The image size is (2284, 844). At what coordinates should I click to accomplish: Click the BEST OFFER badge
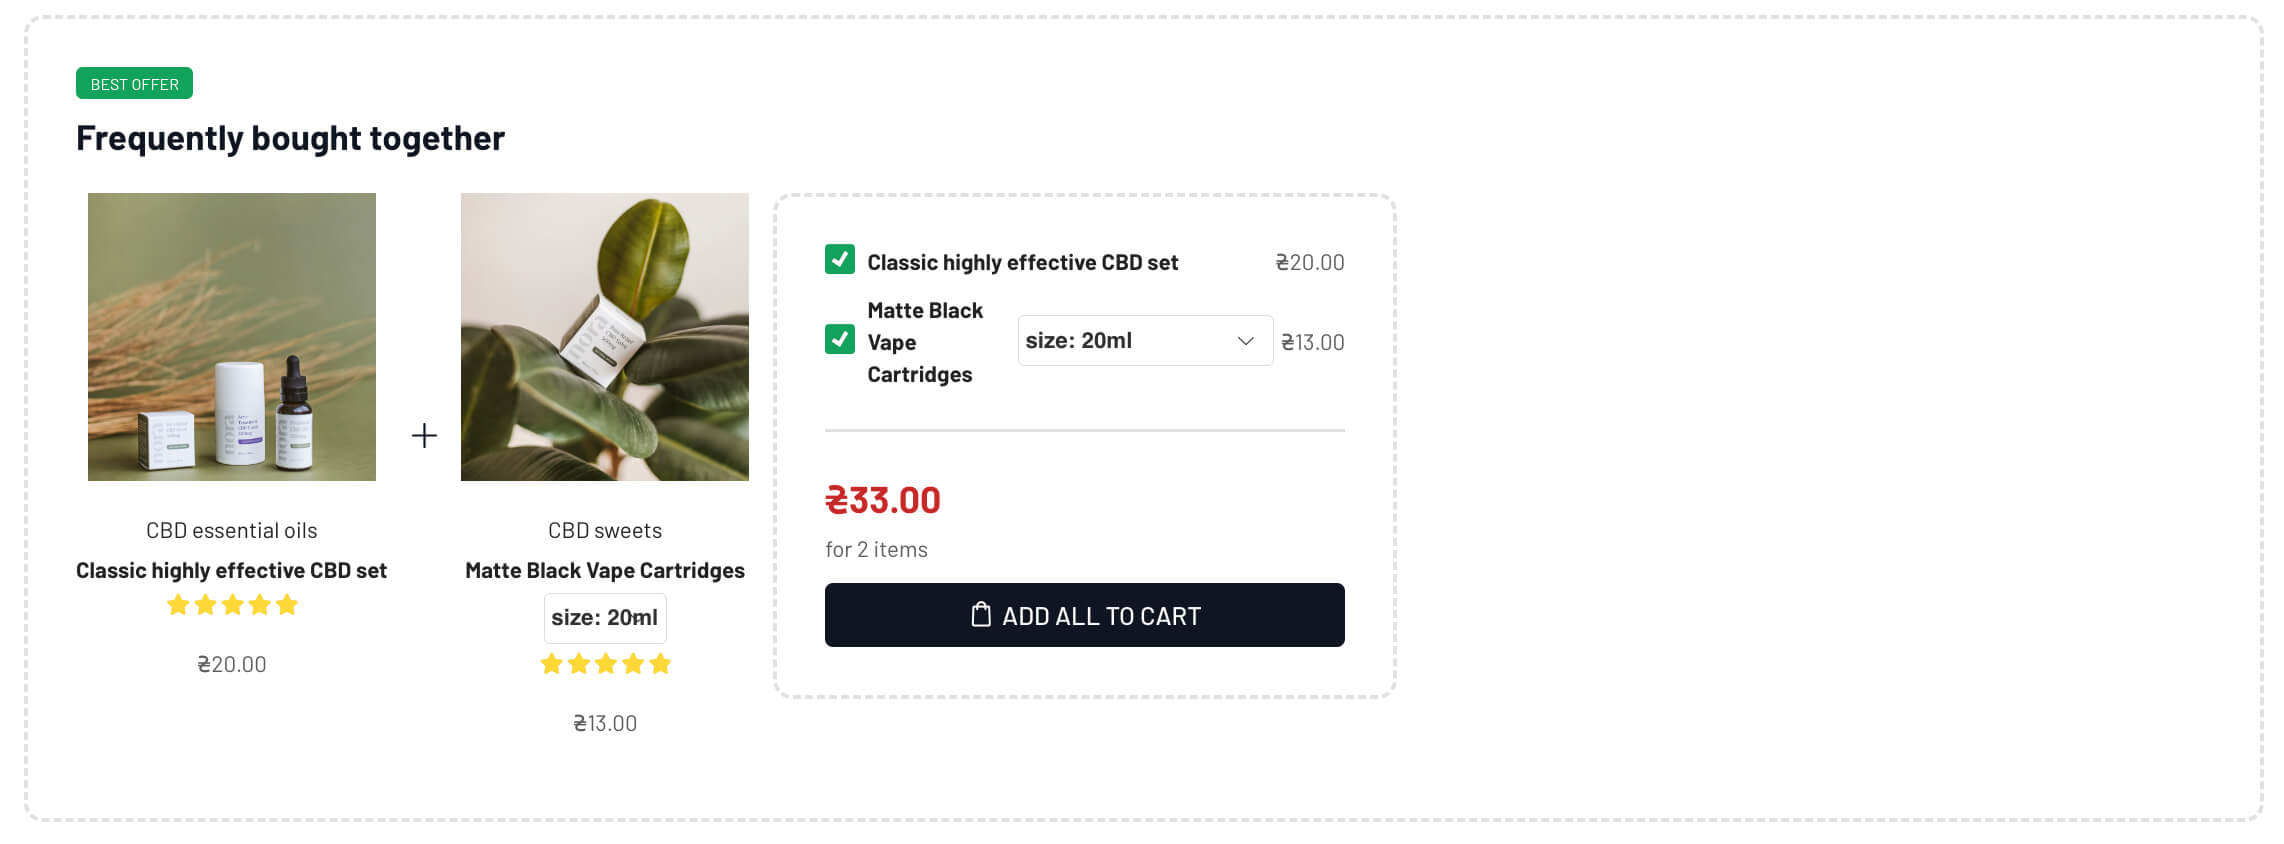click(134, 84)
